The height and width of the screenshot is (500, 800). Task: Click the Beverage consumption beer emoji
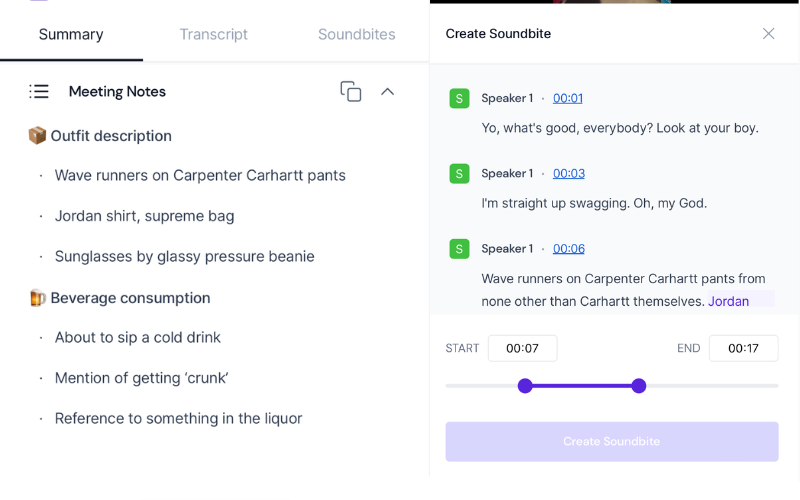(37, 298)
